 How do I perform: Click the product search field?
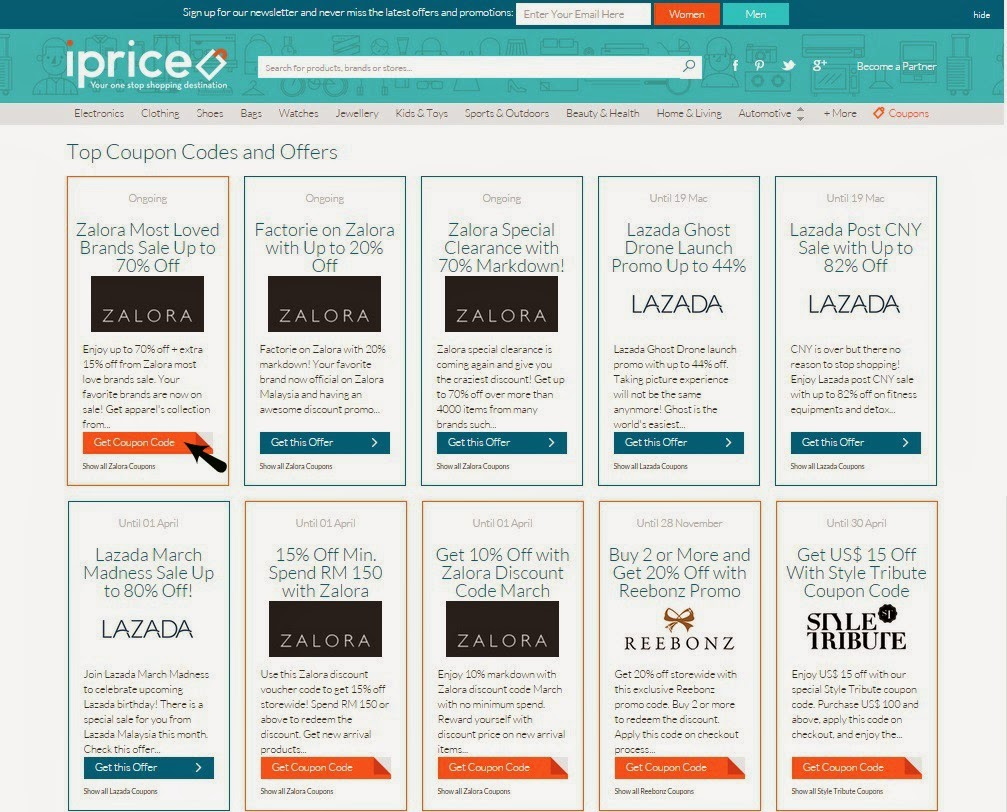470,67
